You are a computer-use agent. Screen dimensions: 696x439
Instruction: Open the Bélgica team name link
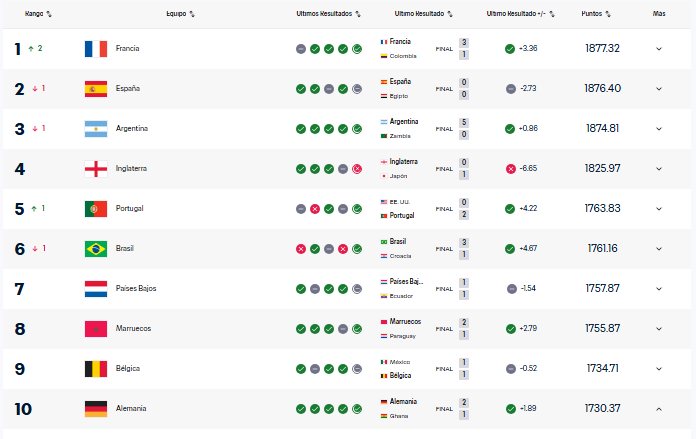click(x=128, y=369)
